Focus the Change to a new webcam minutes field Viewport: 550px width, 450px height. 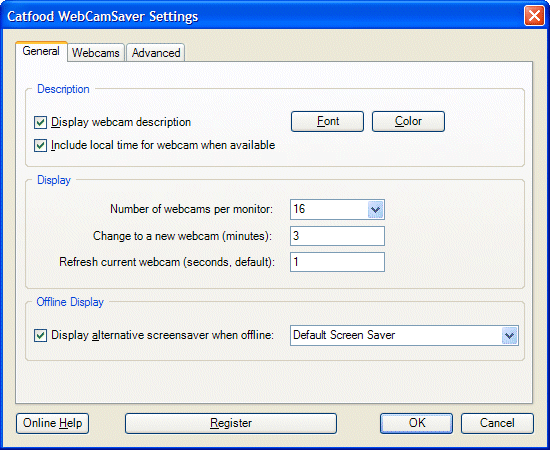(x=337, y=236)
